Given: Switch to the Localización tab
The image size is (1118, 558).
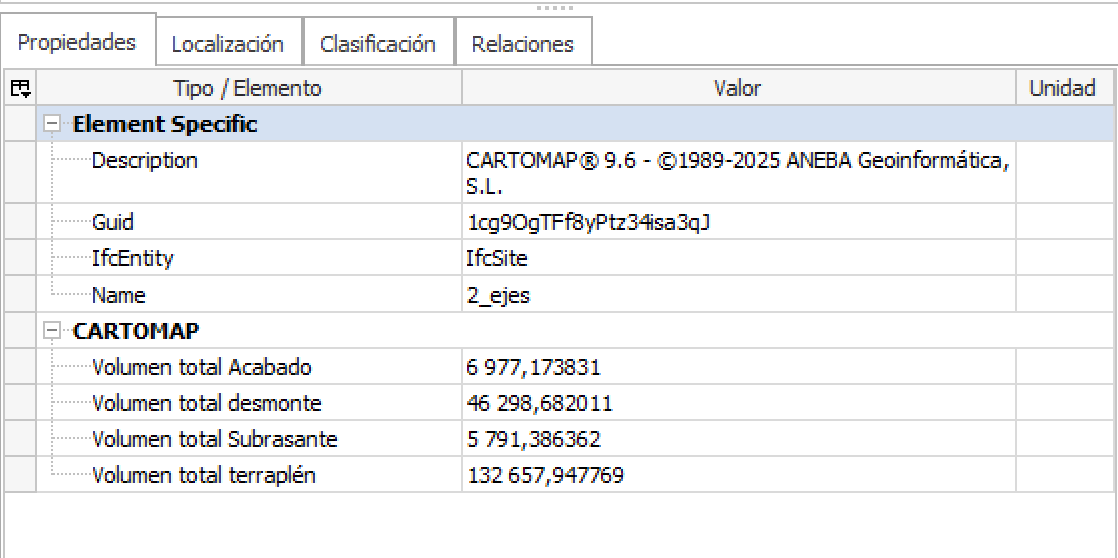Looking at the screenshot, I should [228, 44].
